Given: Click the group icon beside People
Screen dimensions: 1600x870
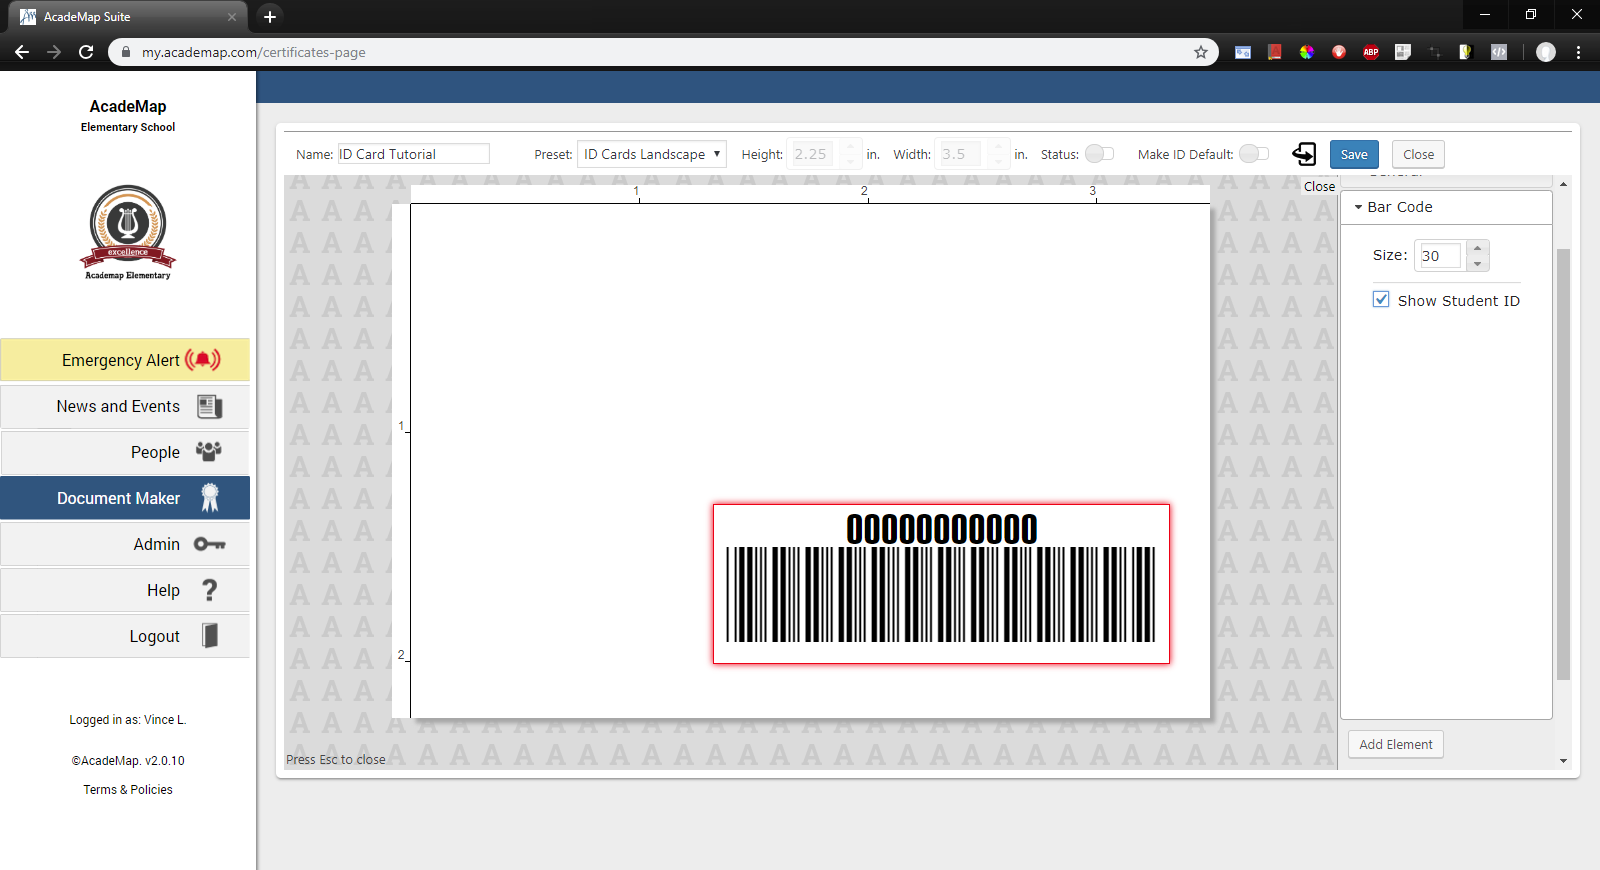Looking at the screenshot, I should (x=208, y=452).
